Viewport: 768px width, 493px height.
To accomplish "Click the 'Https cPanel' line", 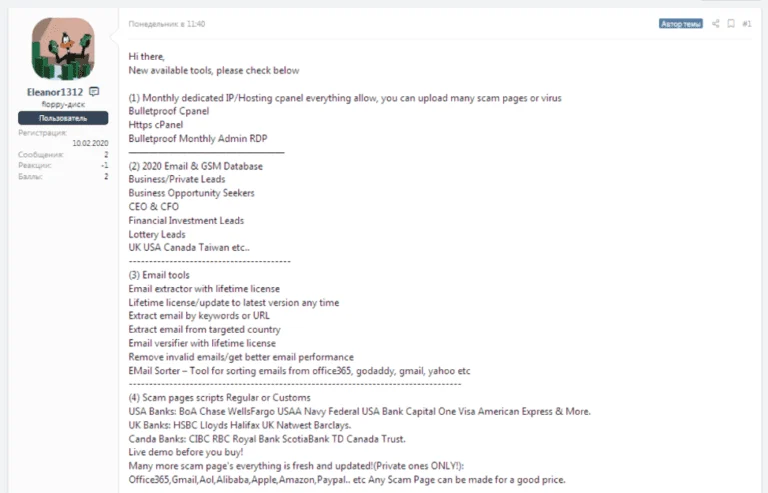I will click(x=155, y=125).
